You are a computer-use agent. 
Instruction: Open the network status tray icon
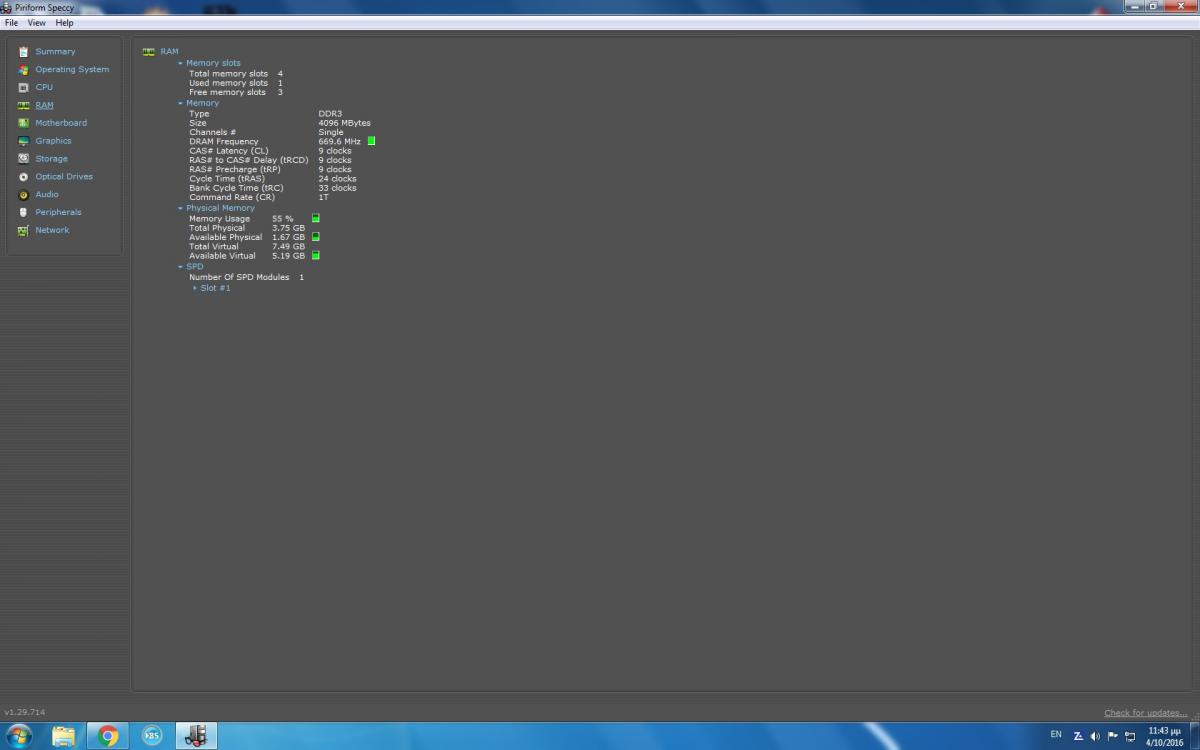point(1130,736)
